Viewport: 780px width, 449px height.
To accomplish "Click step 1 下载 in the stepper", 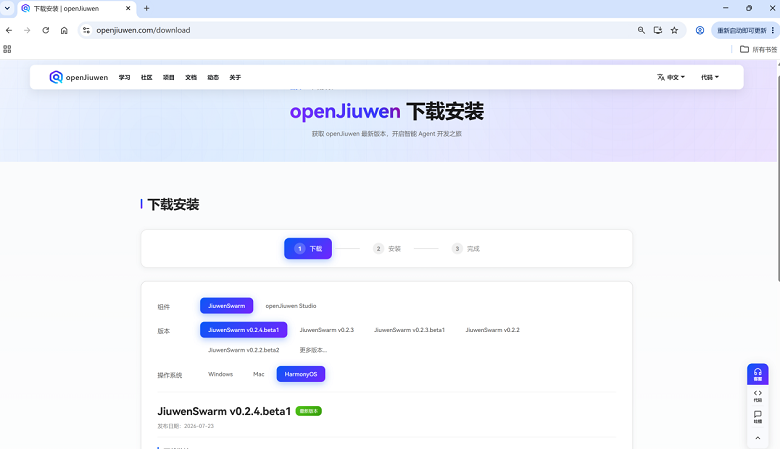I will [x=308, y=249].
